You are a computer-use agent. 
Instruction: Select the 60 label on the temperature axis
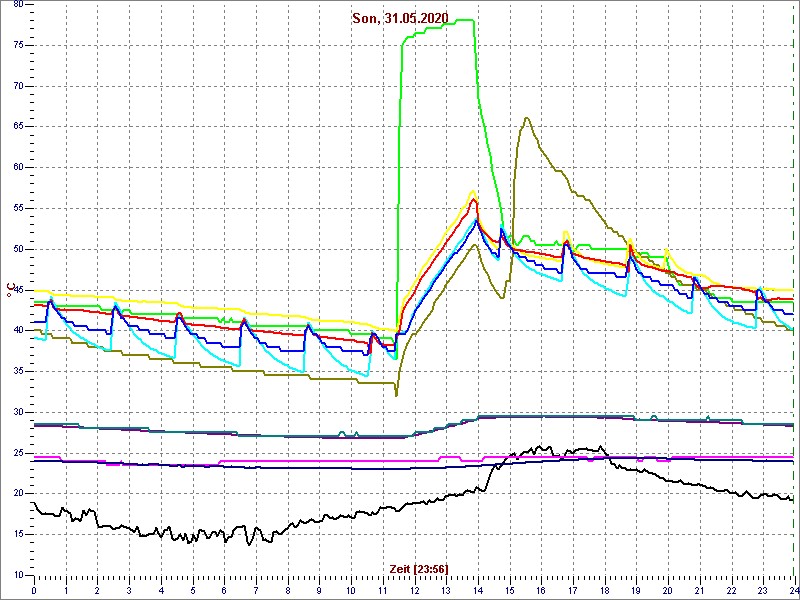[x=18, y=167]
